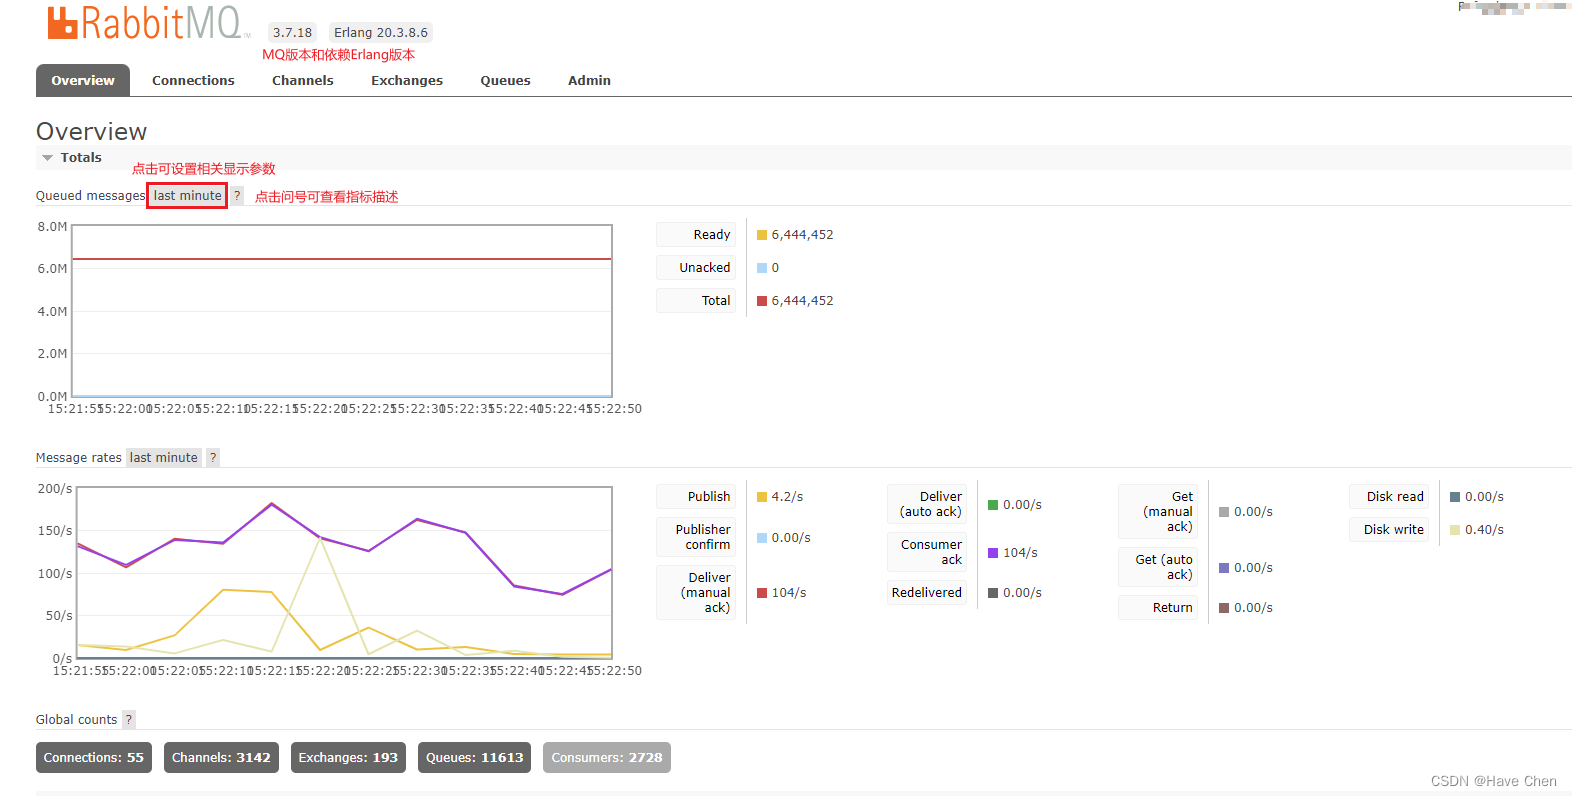The image size is (1572, 796).
Task: Click the Message rates chart
Action: point(344,573)
